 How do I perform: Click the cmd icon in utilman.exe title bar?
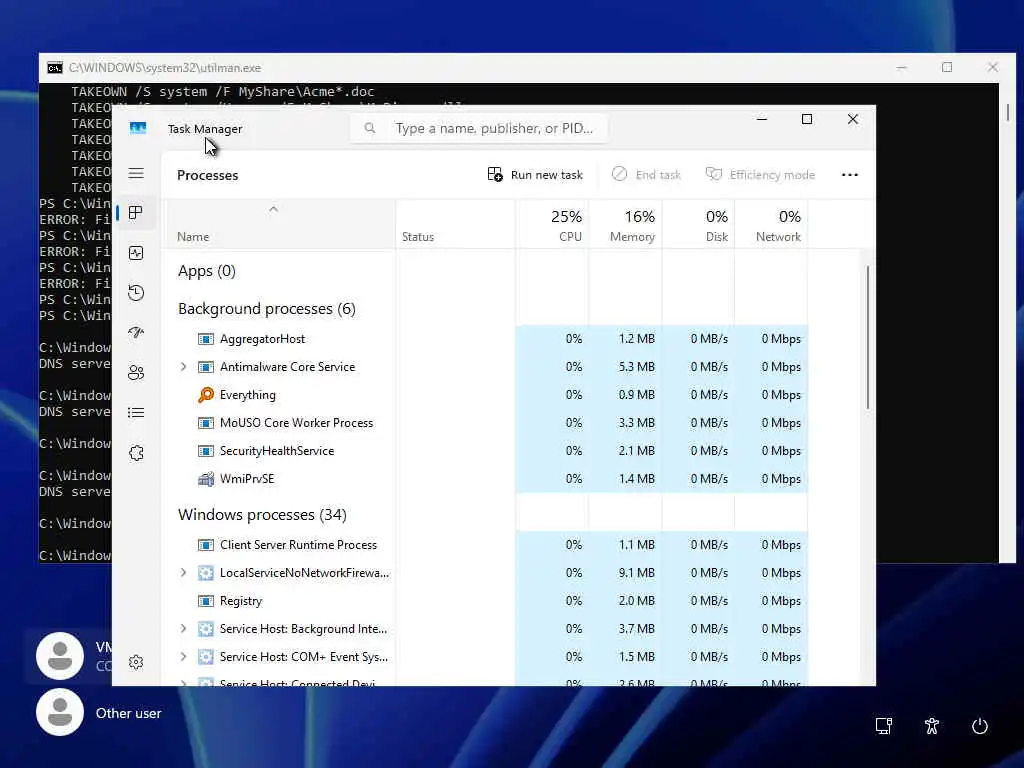55,68
